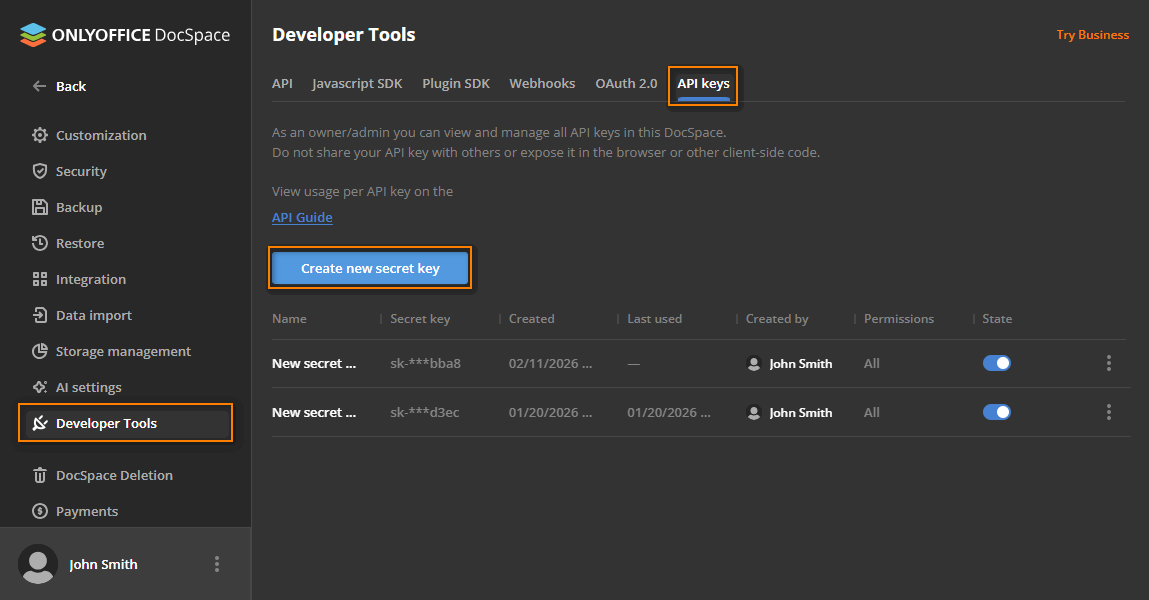Viewport: 1149px width, 600px height.
Task: Open the profile options menu next to John Smith
Action: click(217, 563)
